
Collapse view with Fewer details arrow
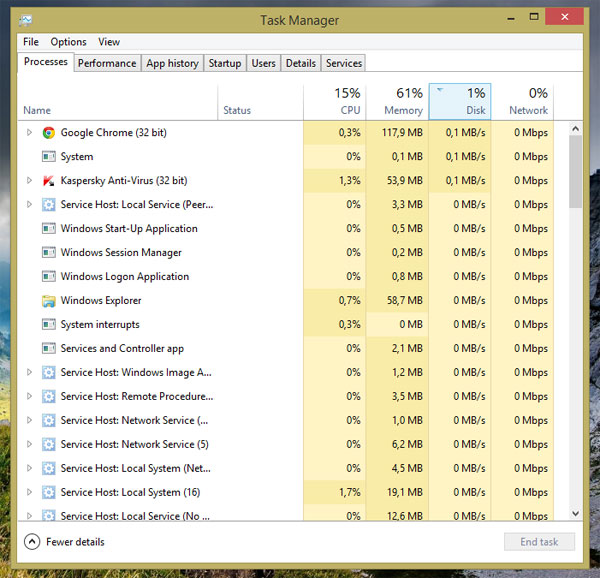point(32,542)
